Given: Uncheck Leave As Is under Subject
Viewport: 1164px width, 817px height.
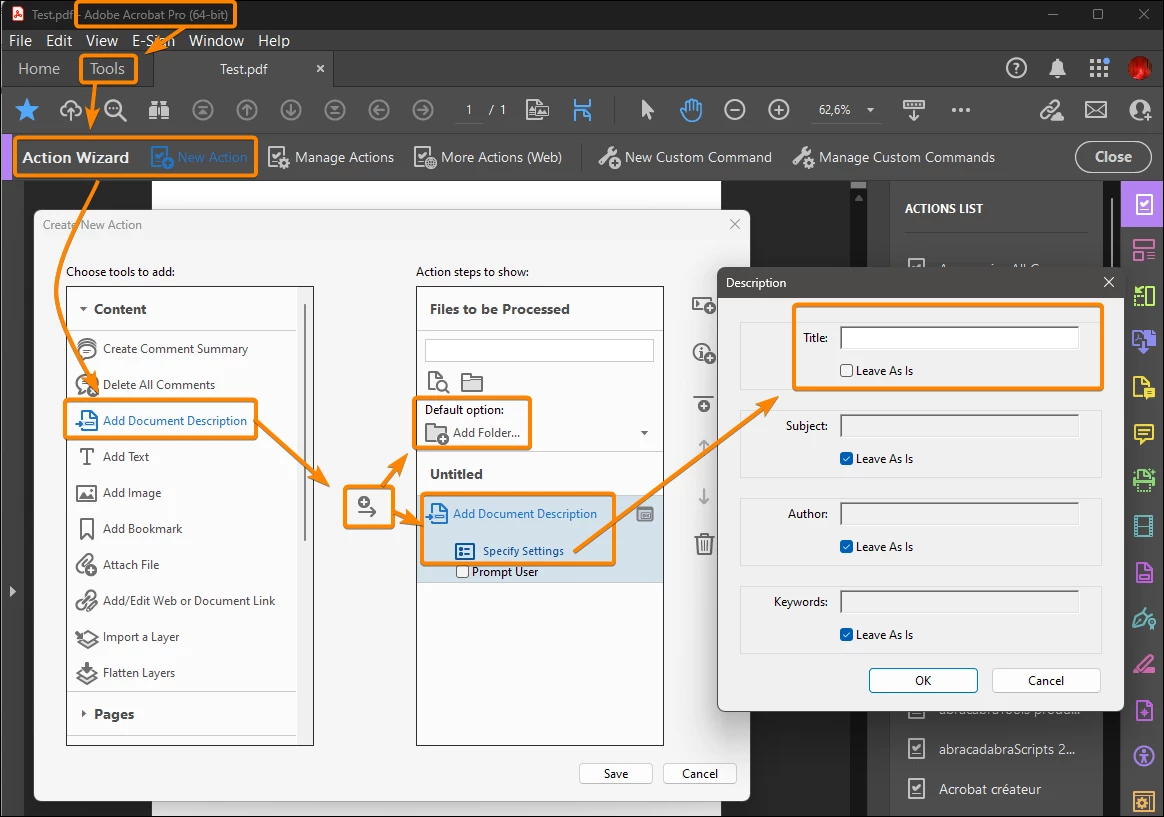Looking at the screenshot, I should 846,459.
